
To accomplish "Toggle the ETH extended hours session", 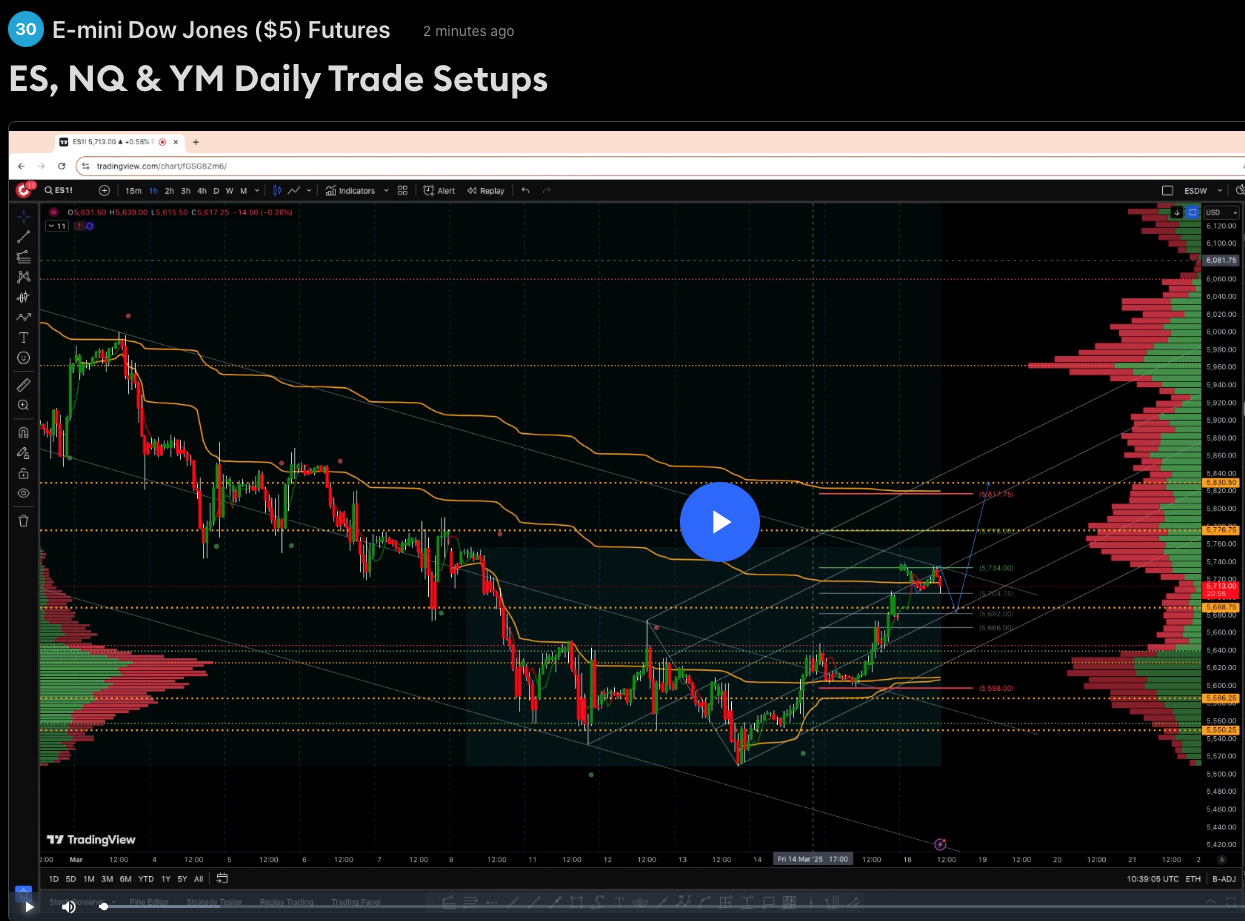I will click(1193, 879).
